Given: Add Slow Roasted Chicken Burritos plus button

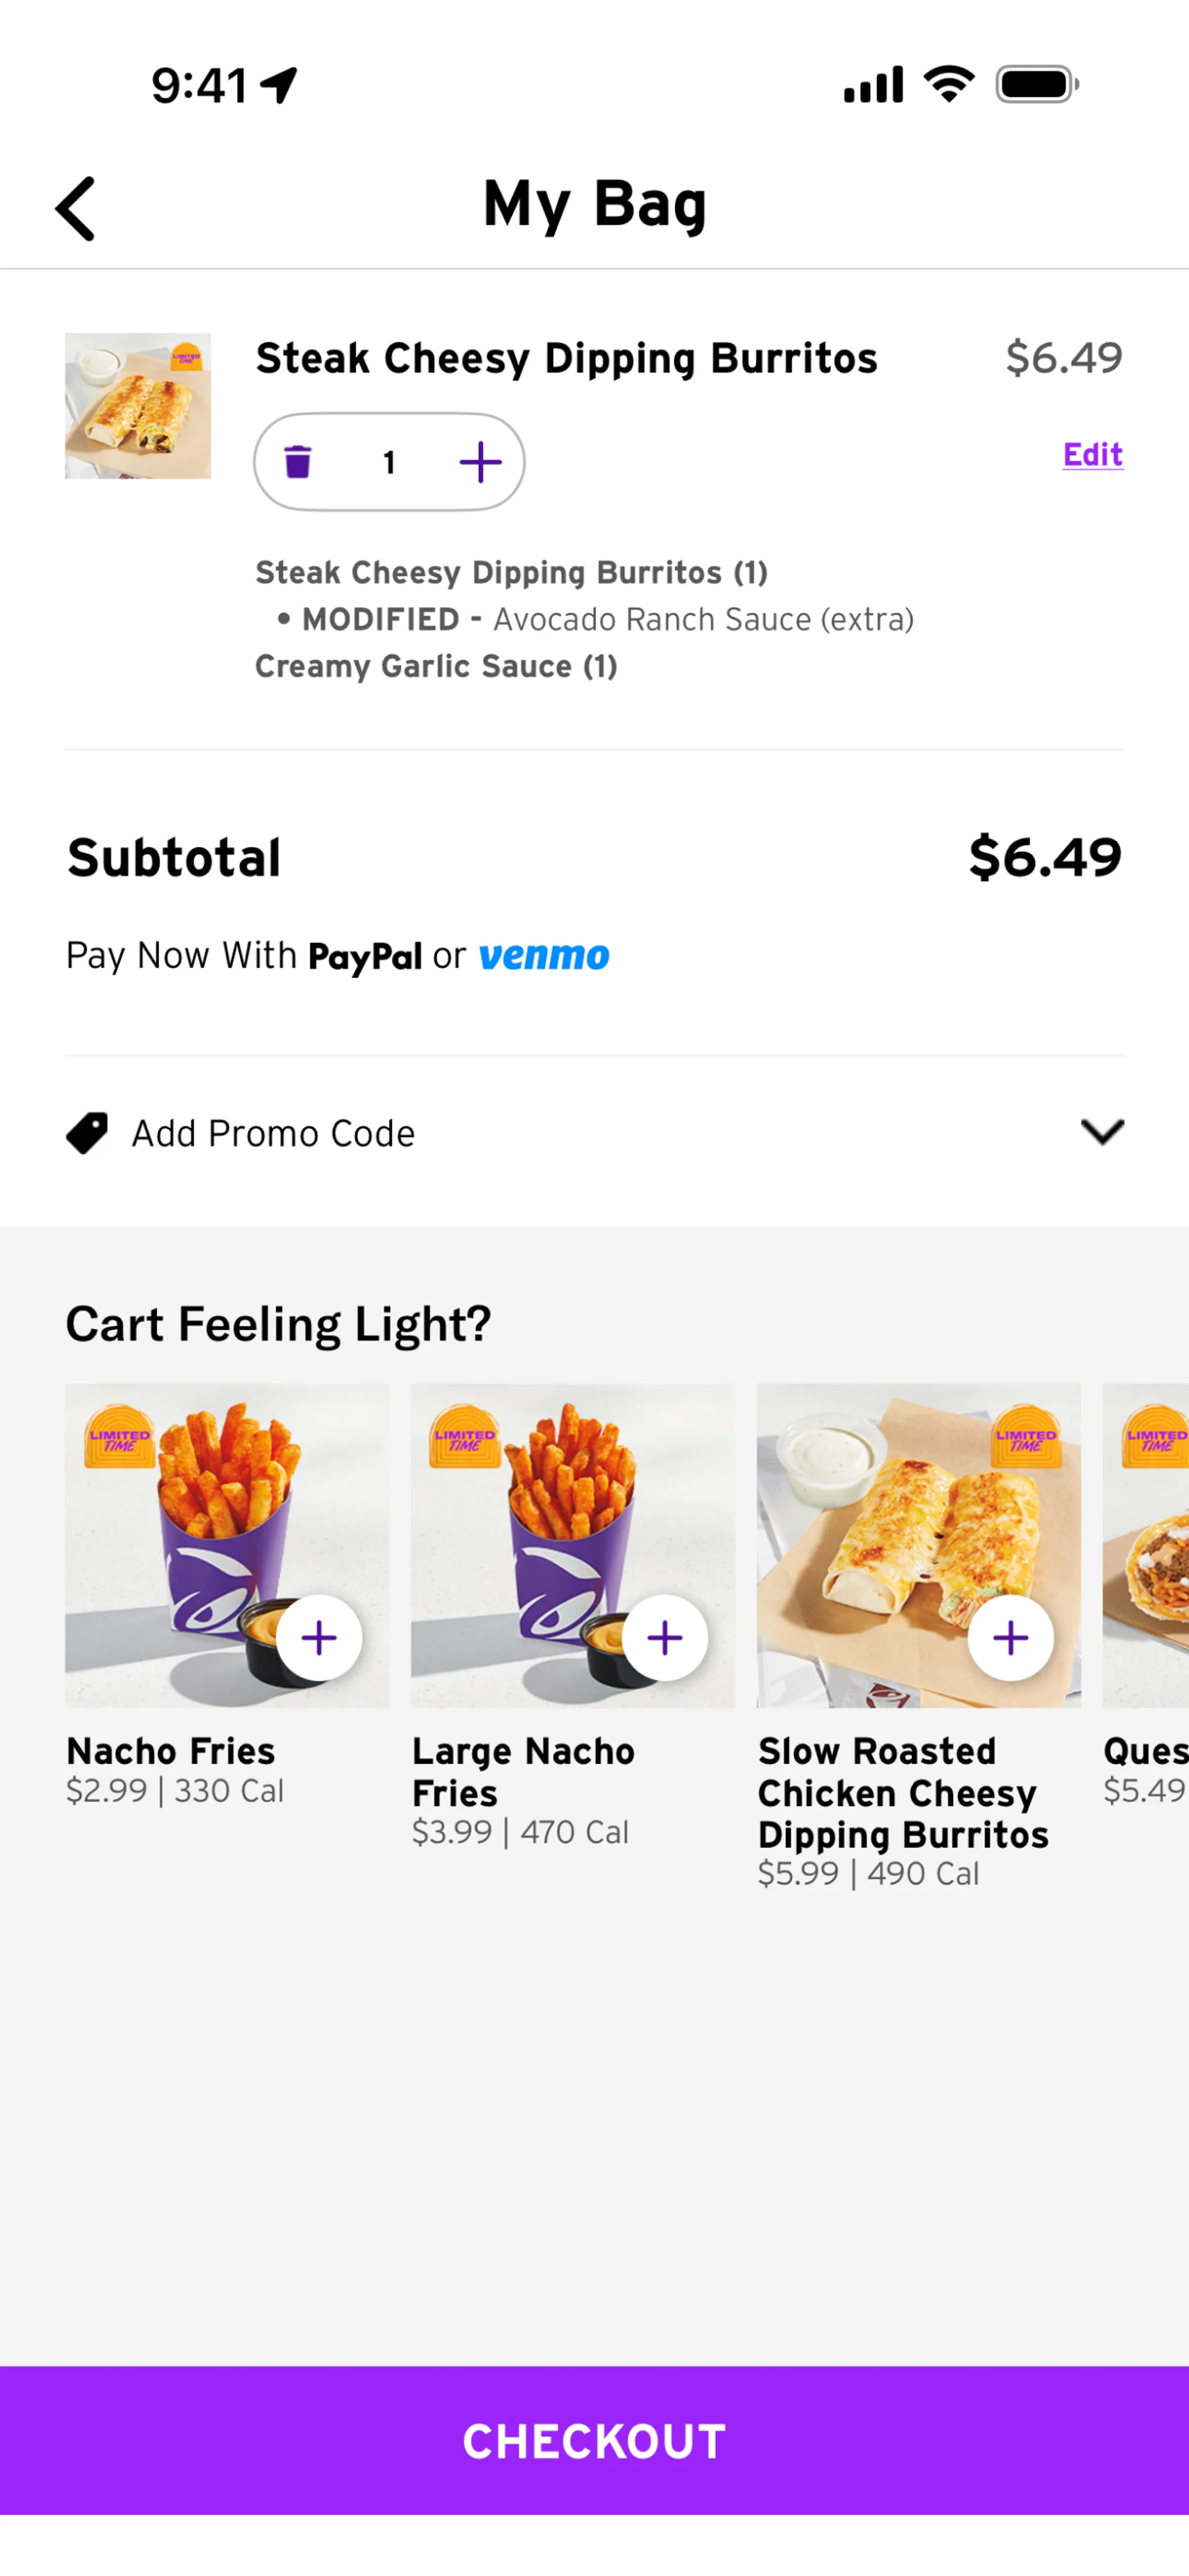Looking at the screenshot, I should click(x=1010, y=1638).
